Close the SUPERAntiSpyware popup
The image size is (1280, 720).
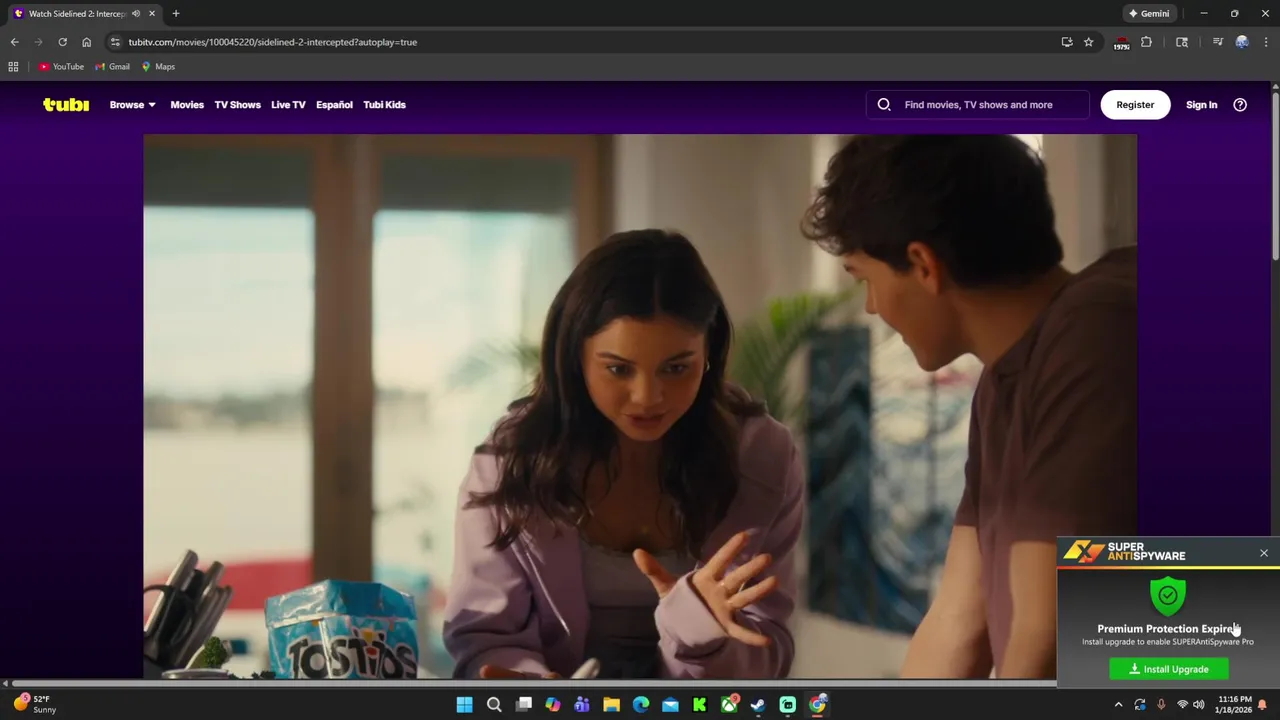[1264, 553]
